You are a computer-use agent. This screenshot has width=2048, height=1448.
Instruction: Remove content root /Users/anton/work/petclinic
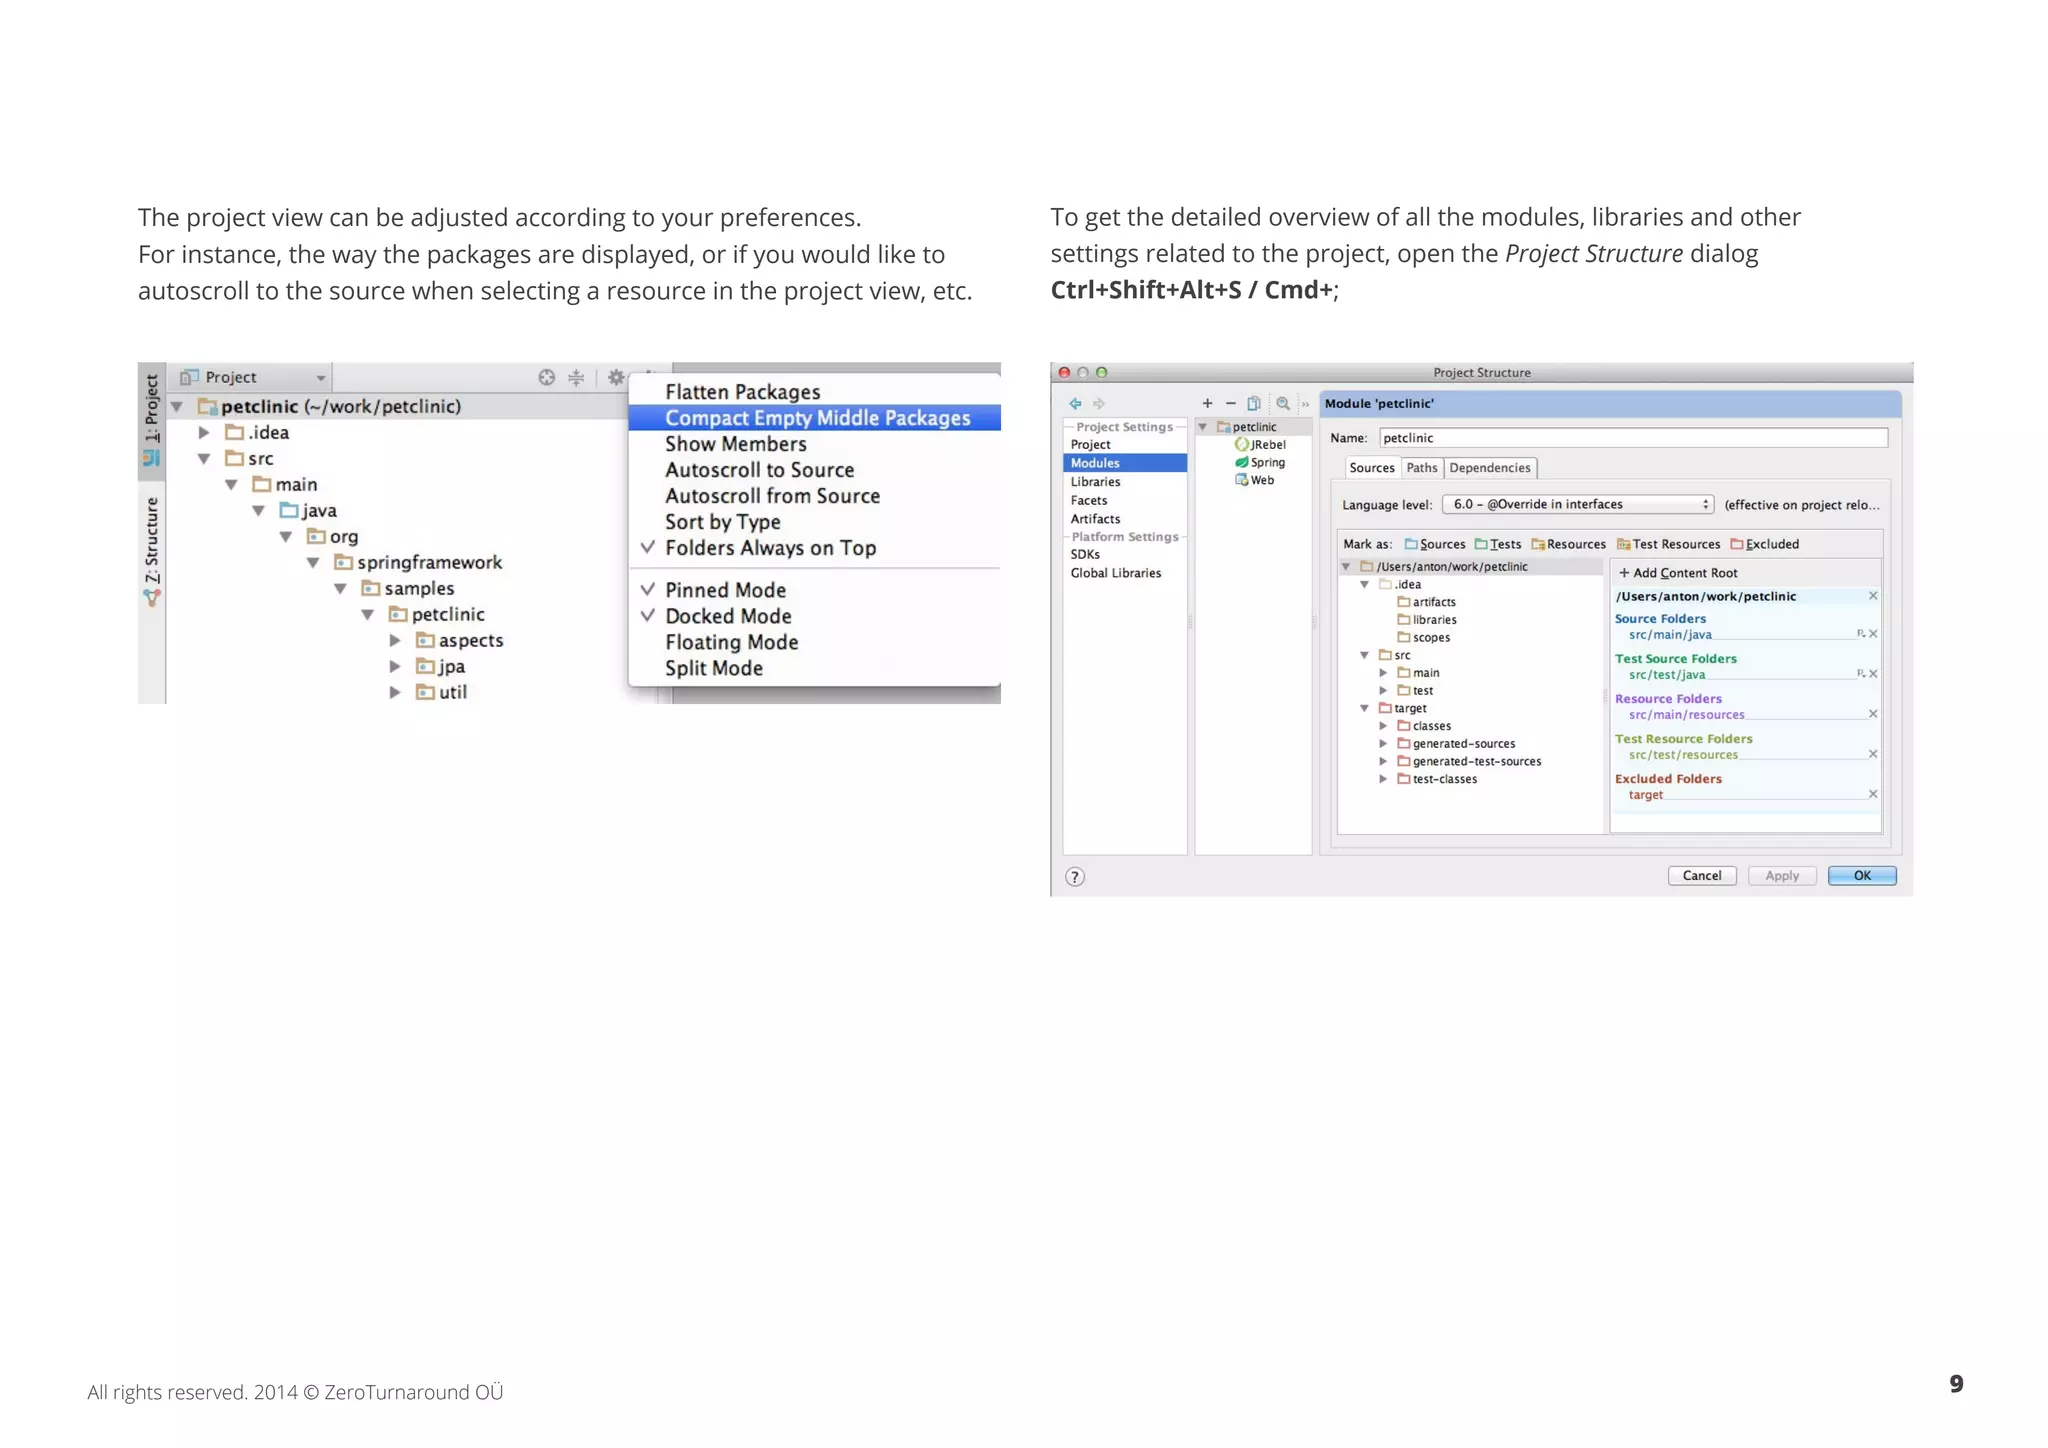coord(1873,595)
